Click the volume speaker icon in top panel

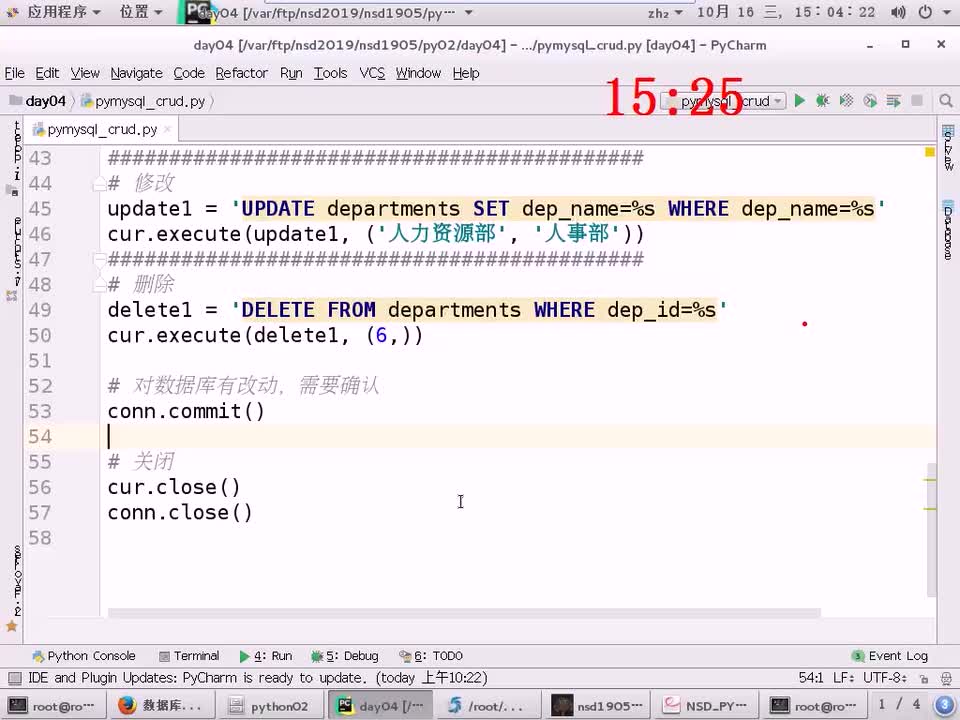[x=898, y=12]
